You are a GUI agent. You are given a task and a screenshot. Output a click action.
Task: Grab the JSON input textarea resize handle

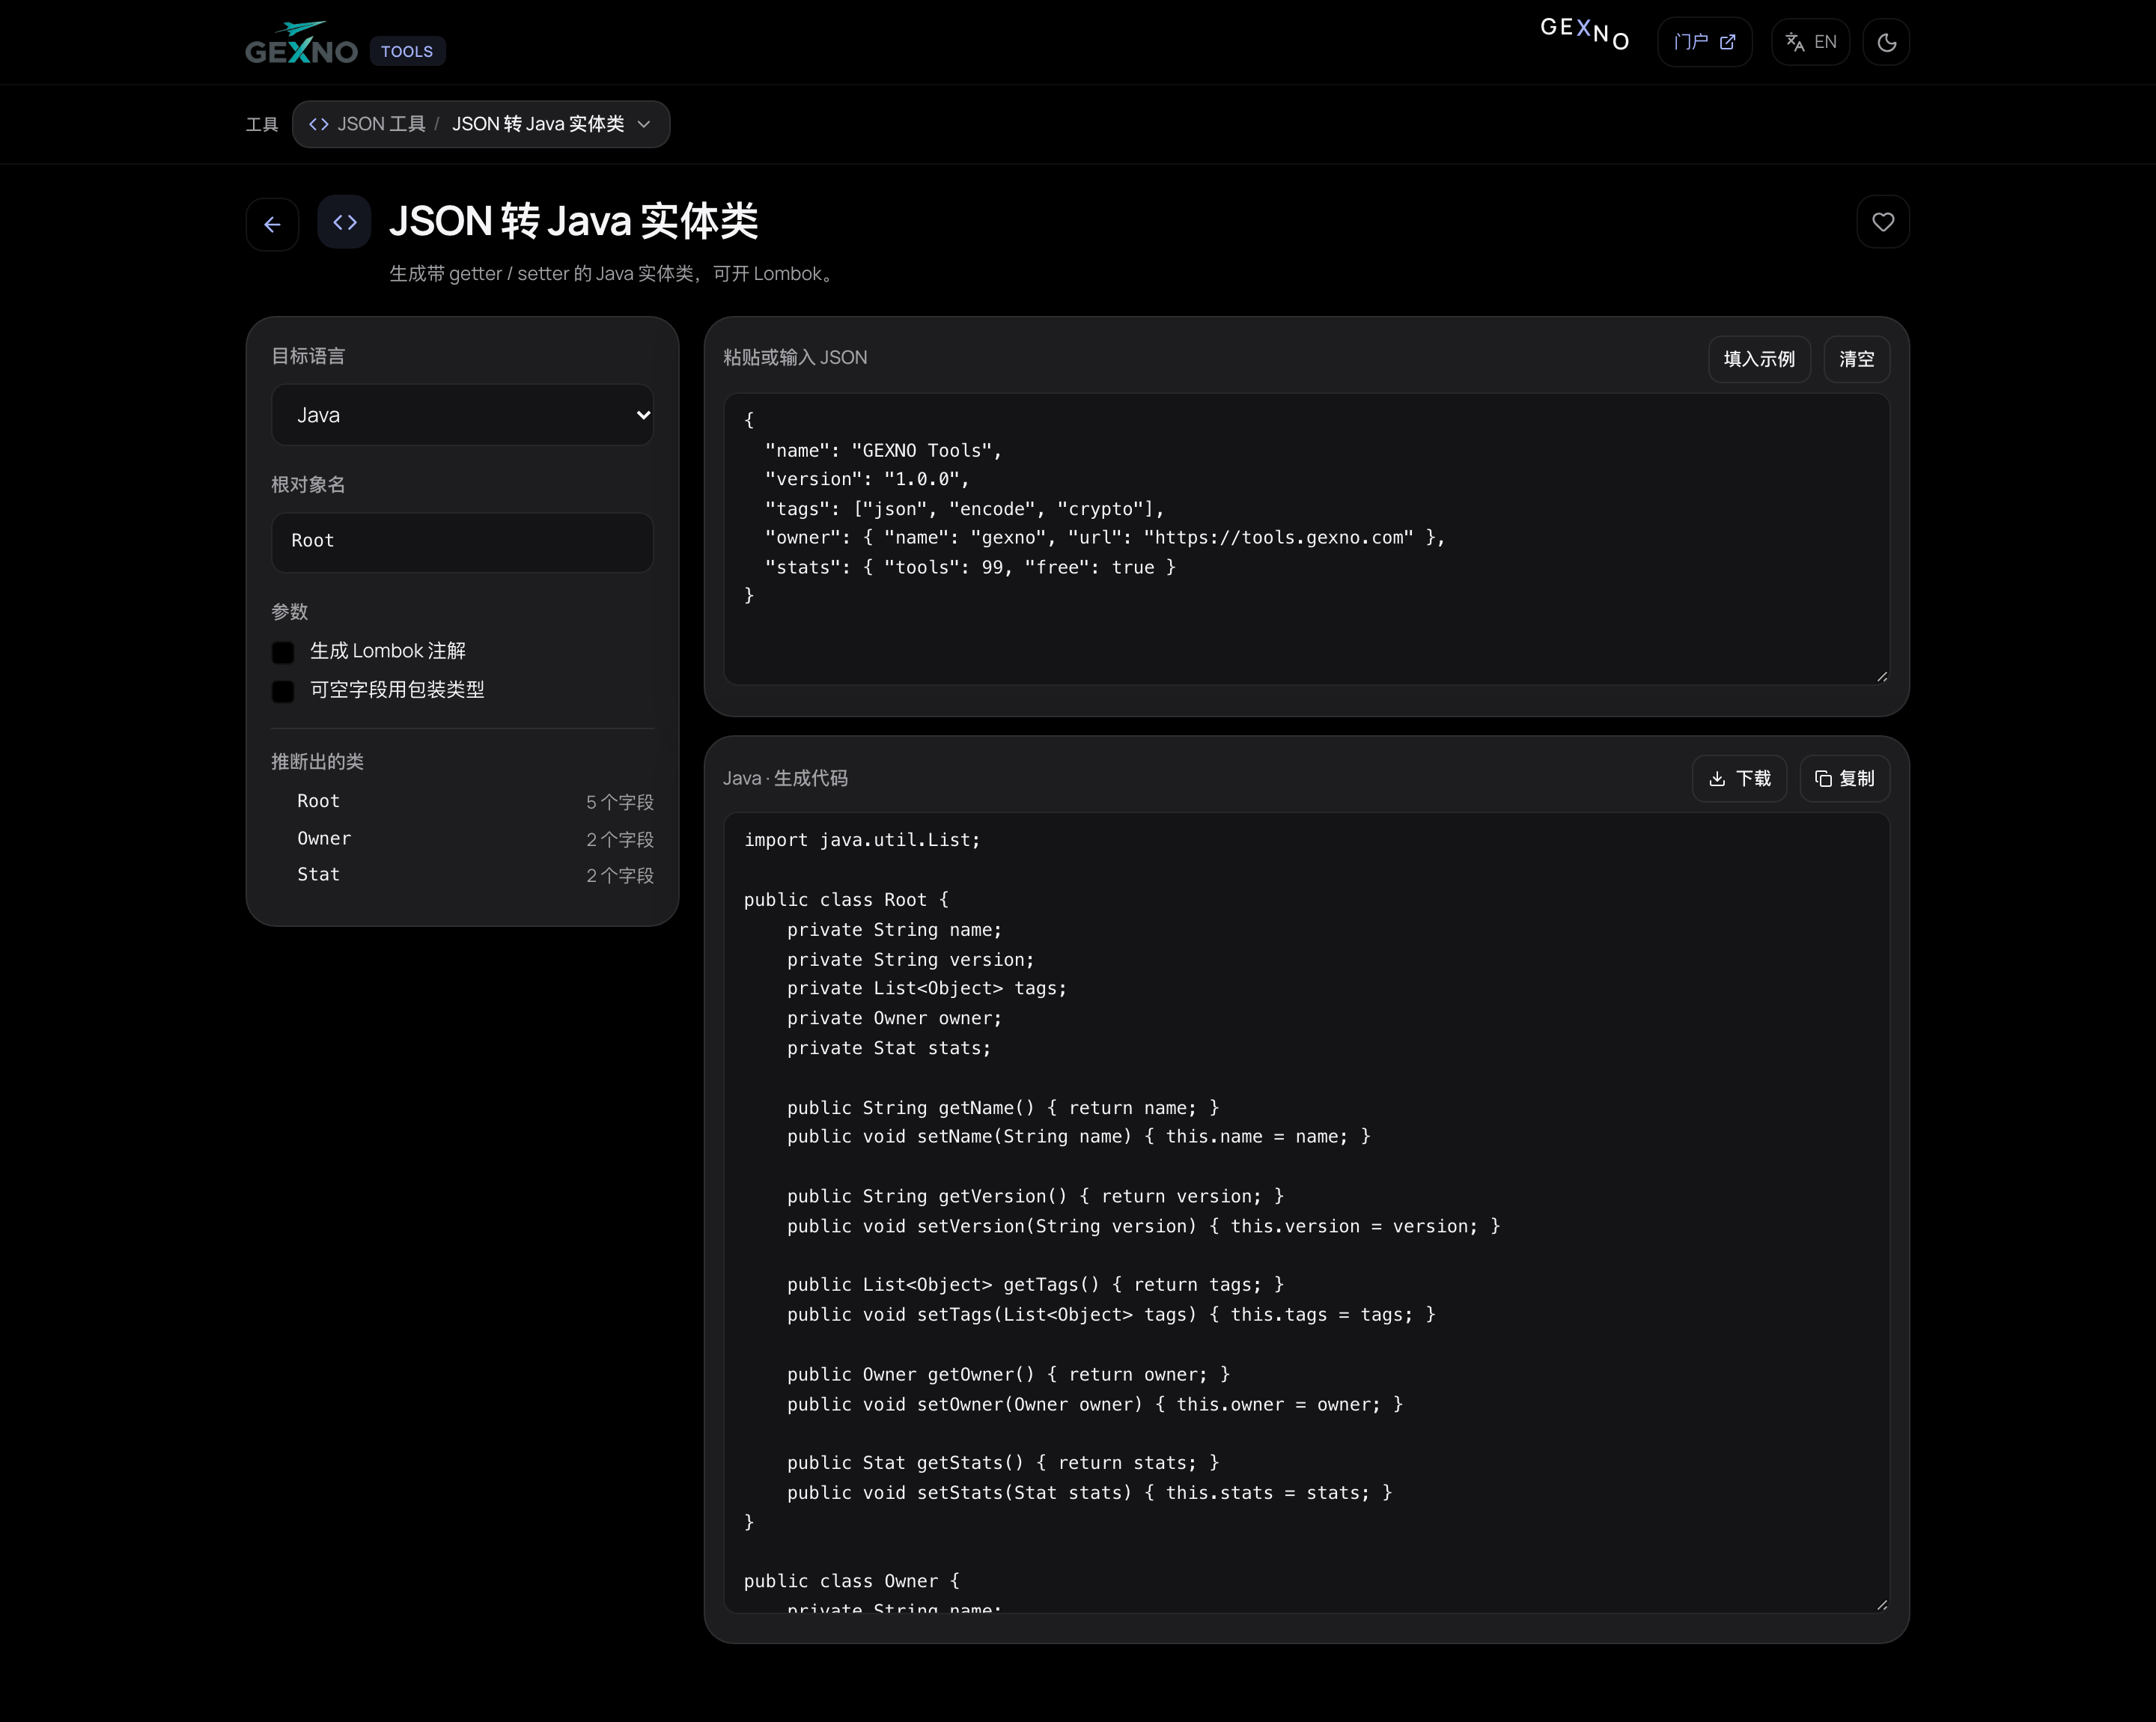tap(1882, 677)
